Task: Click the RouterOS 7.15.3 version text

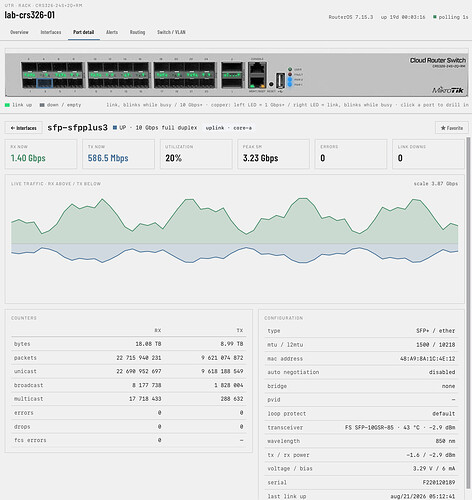Action: click(351, 17)
